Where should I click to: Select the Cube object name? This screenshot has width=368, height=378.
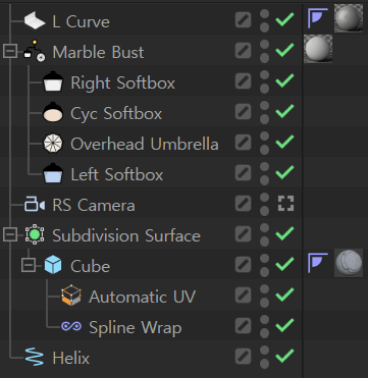click(x=90, y=266)
